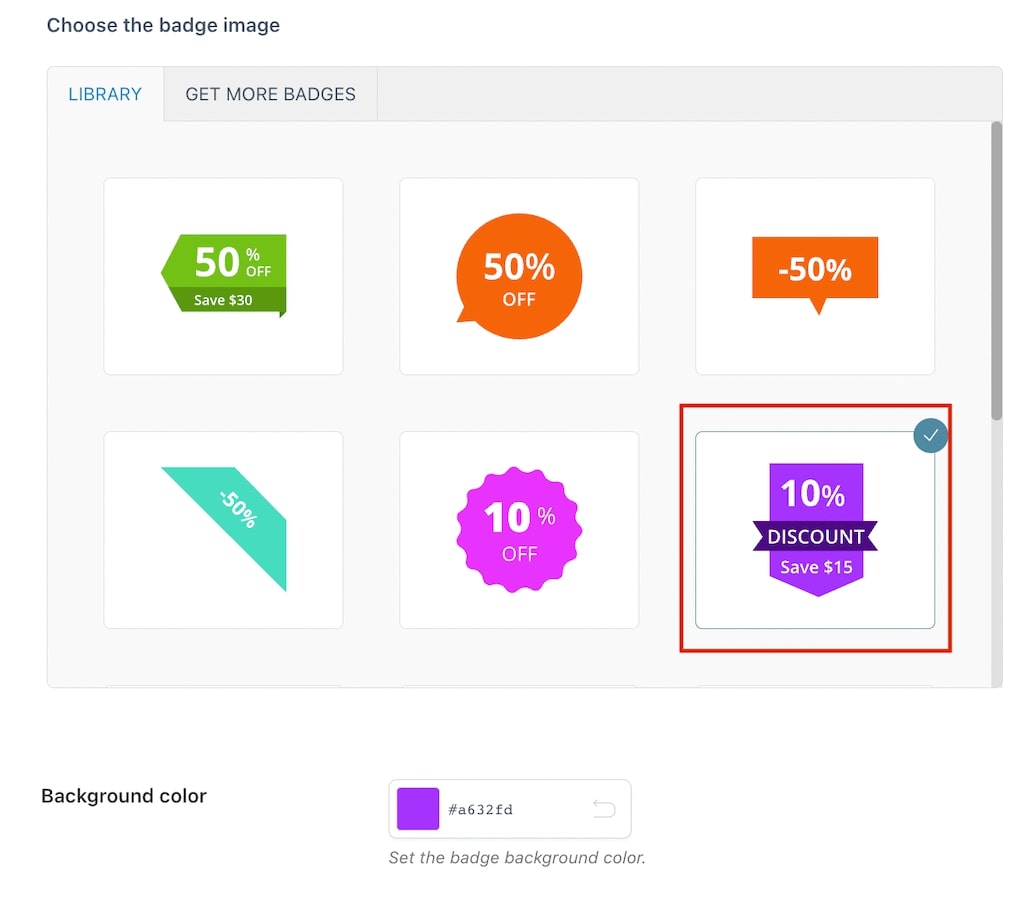This screenshot has height=900, width=1031.
Task: Switch to the LIBRARY tab
Action: click(105, 94)
